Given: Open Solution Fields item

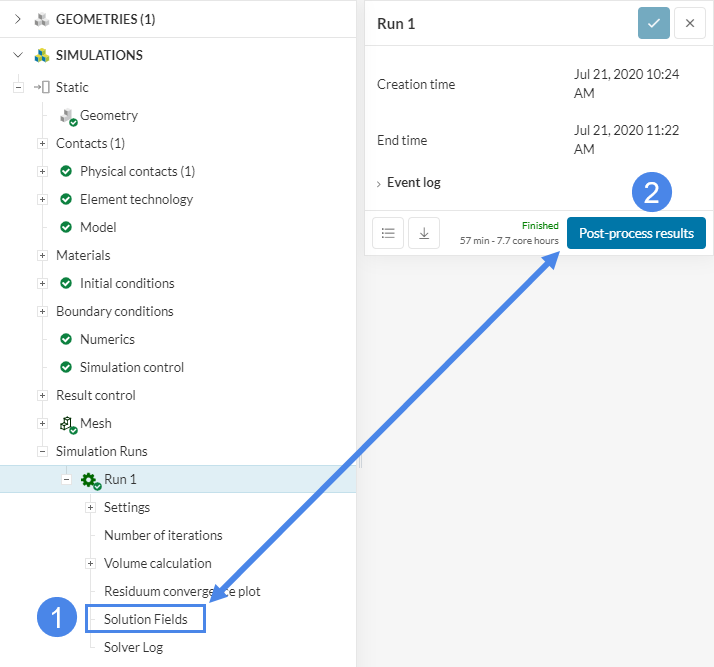Looking at the screenshot, I should point(145,619).
